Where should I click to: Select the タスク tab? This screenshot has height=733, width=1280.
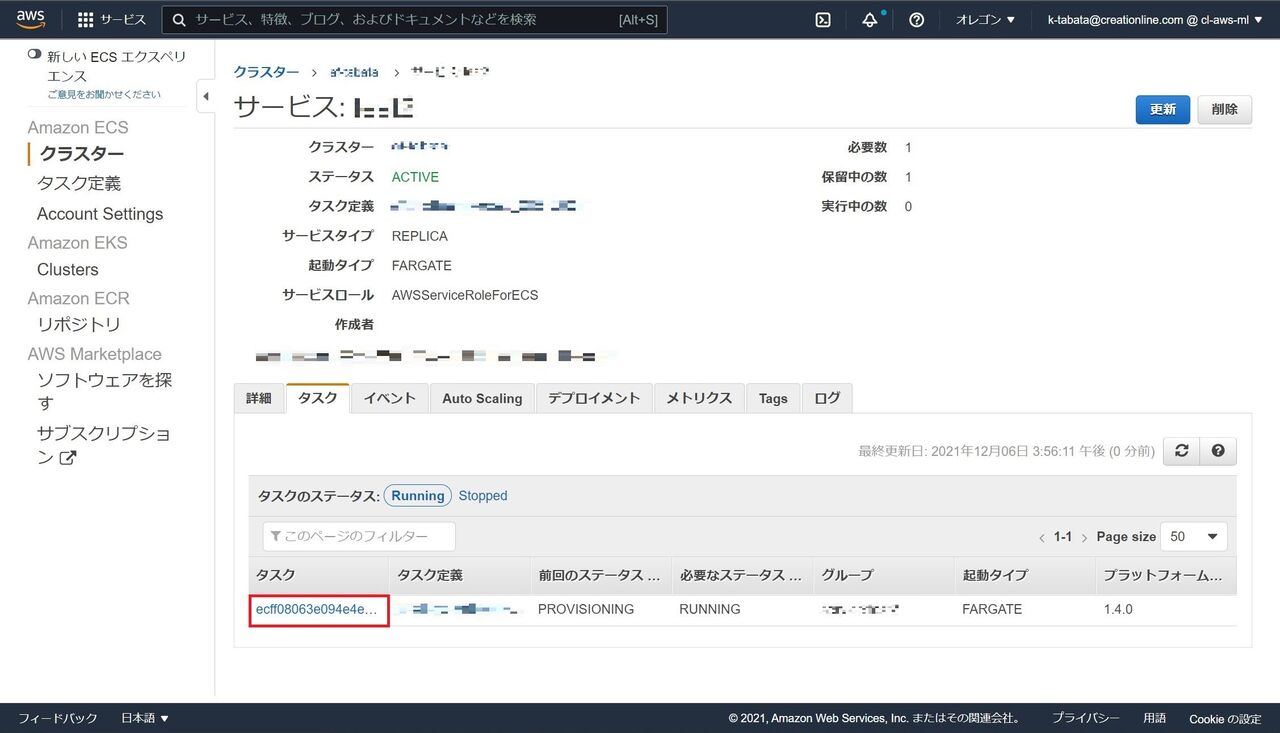(x=318, y=398)
